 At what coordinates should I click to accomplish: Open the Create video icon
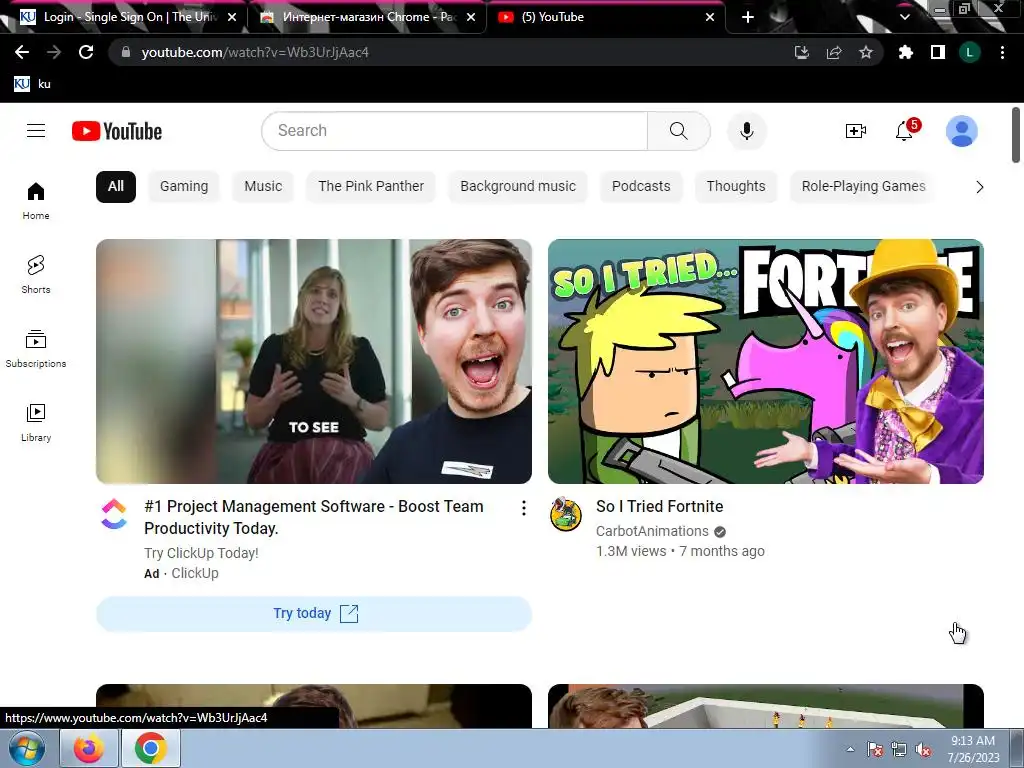point(856,131)
